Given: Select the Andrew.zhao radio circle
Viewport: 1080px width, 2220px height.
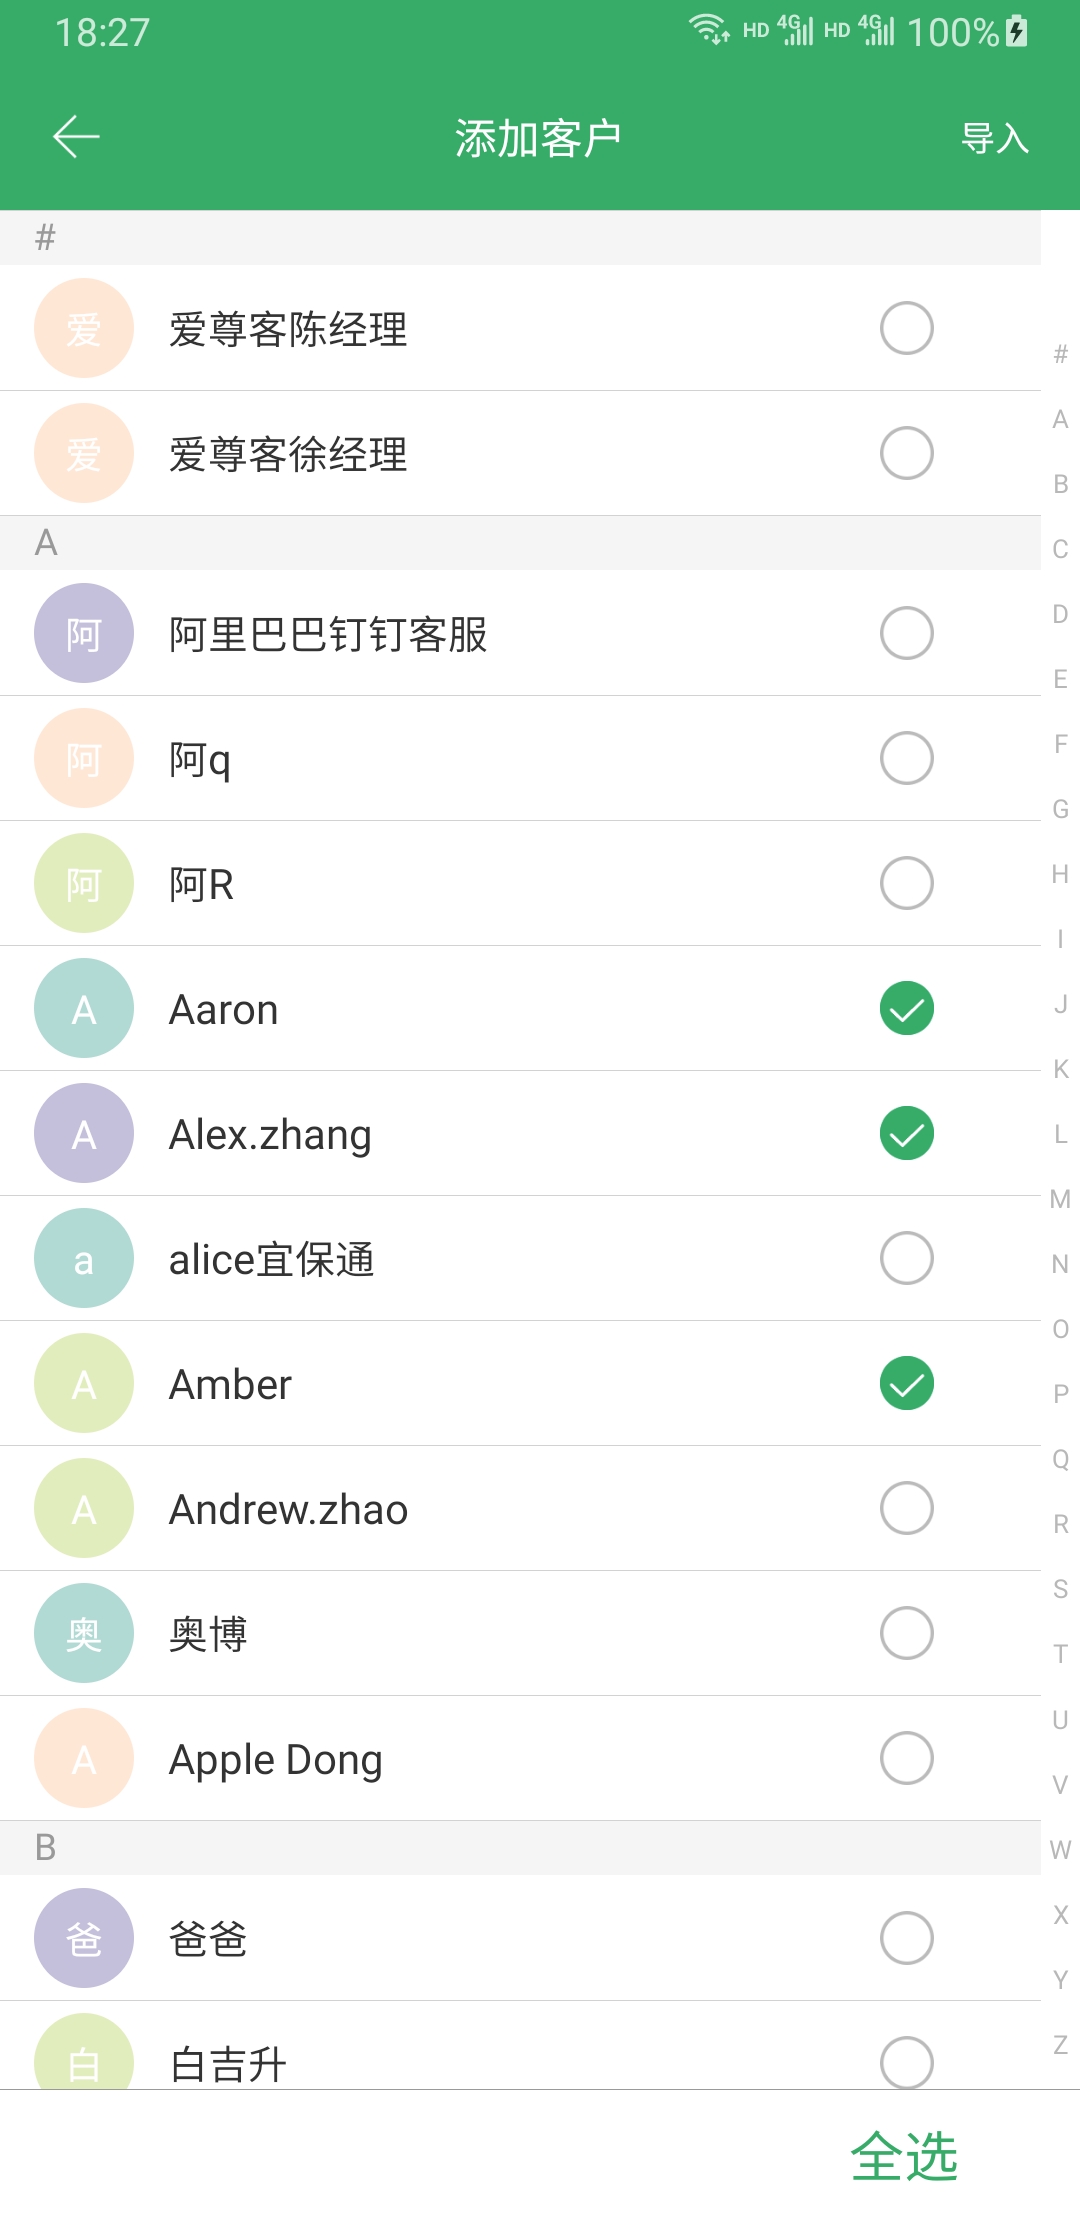Looking at the screenshot, I should (906, 1508).
